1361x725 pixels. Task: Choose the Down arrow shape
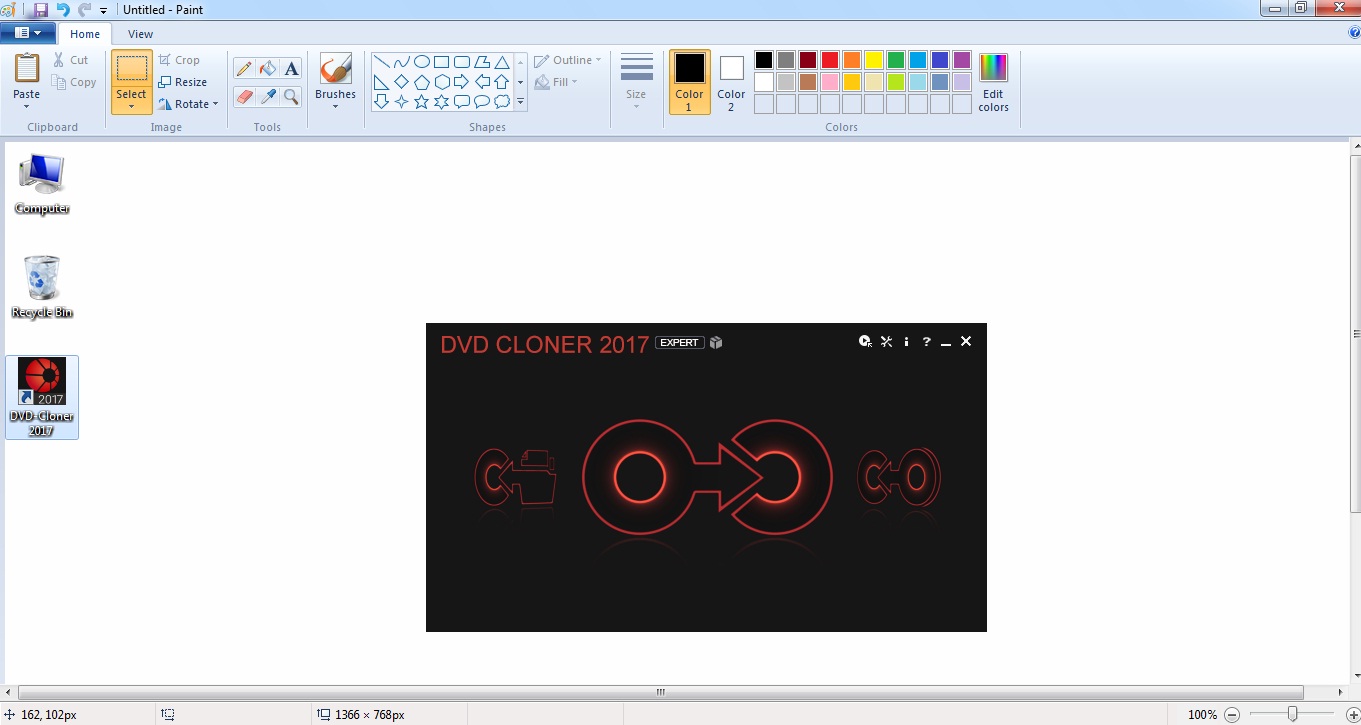pyautogui.click(x=382, y=102)
